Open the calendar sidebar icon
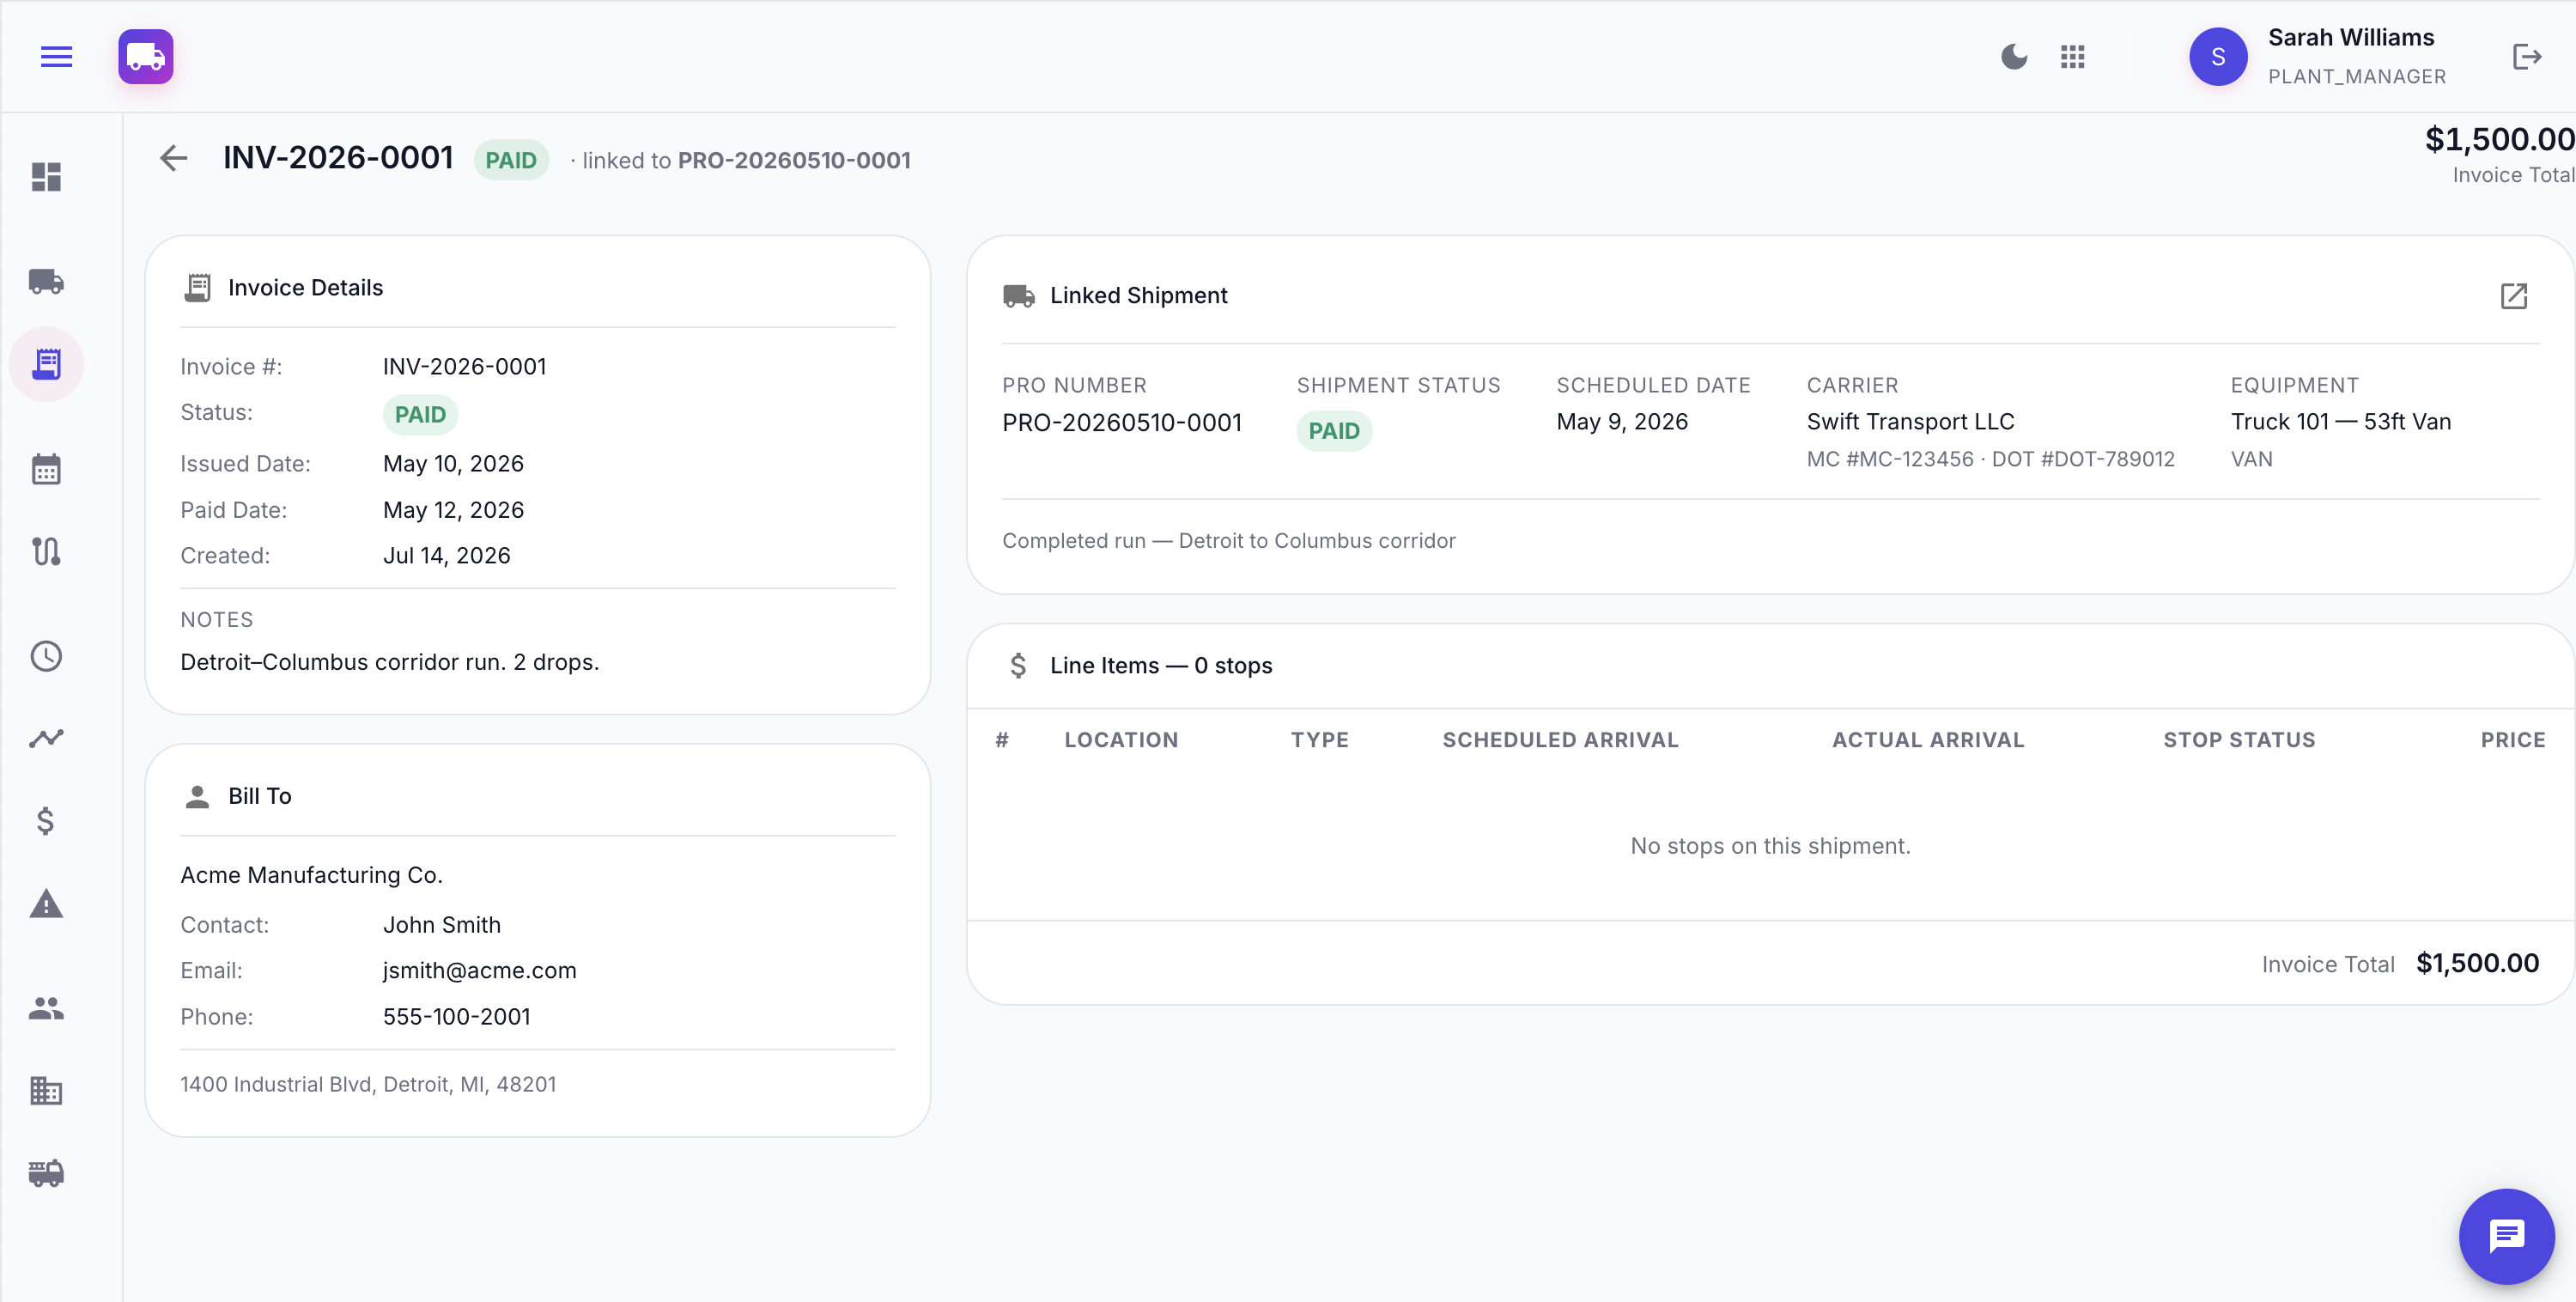 pos(46,469)
